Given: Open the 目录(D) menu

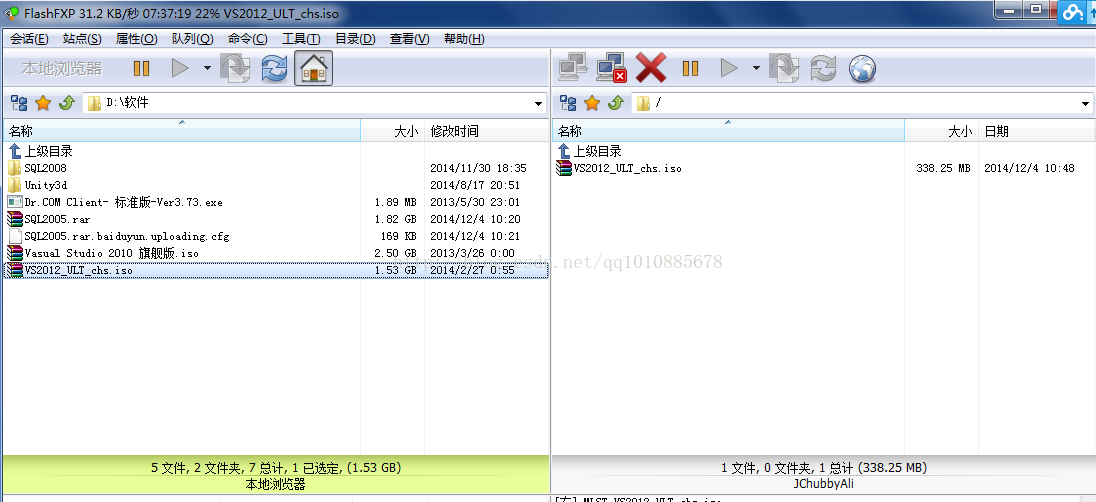Looking at the screenshot, I should tap(355, 39).
